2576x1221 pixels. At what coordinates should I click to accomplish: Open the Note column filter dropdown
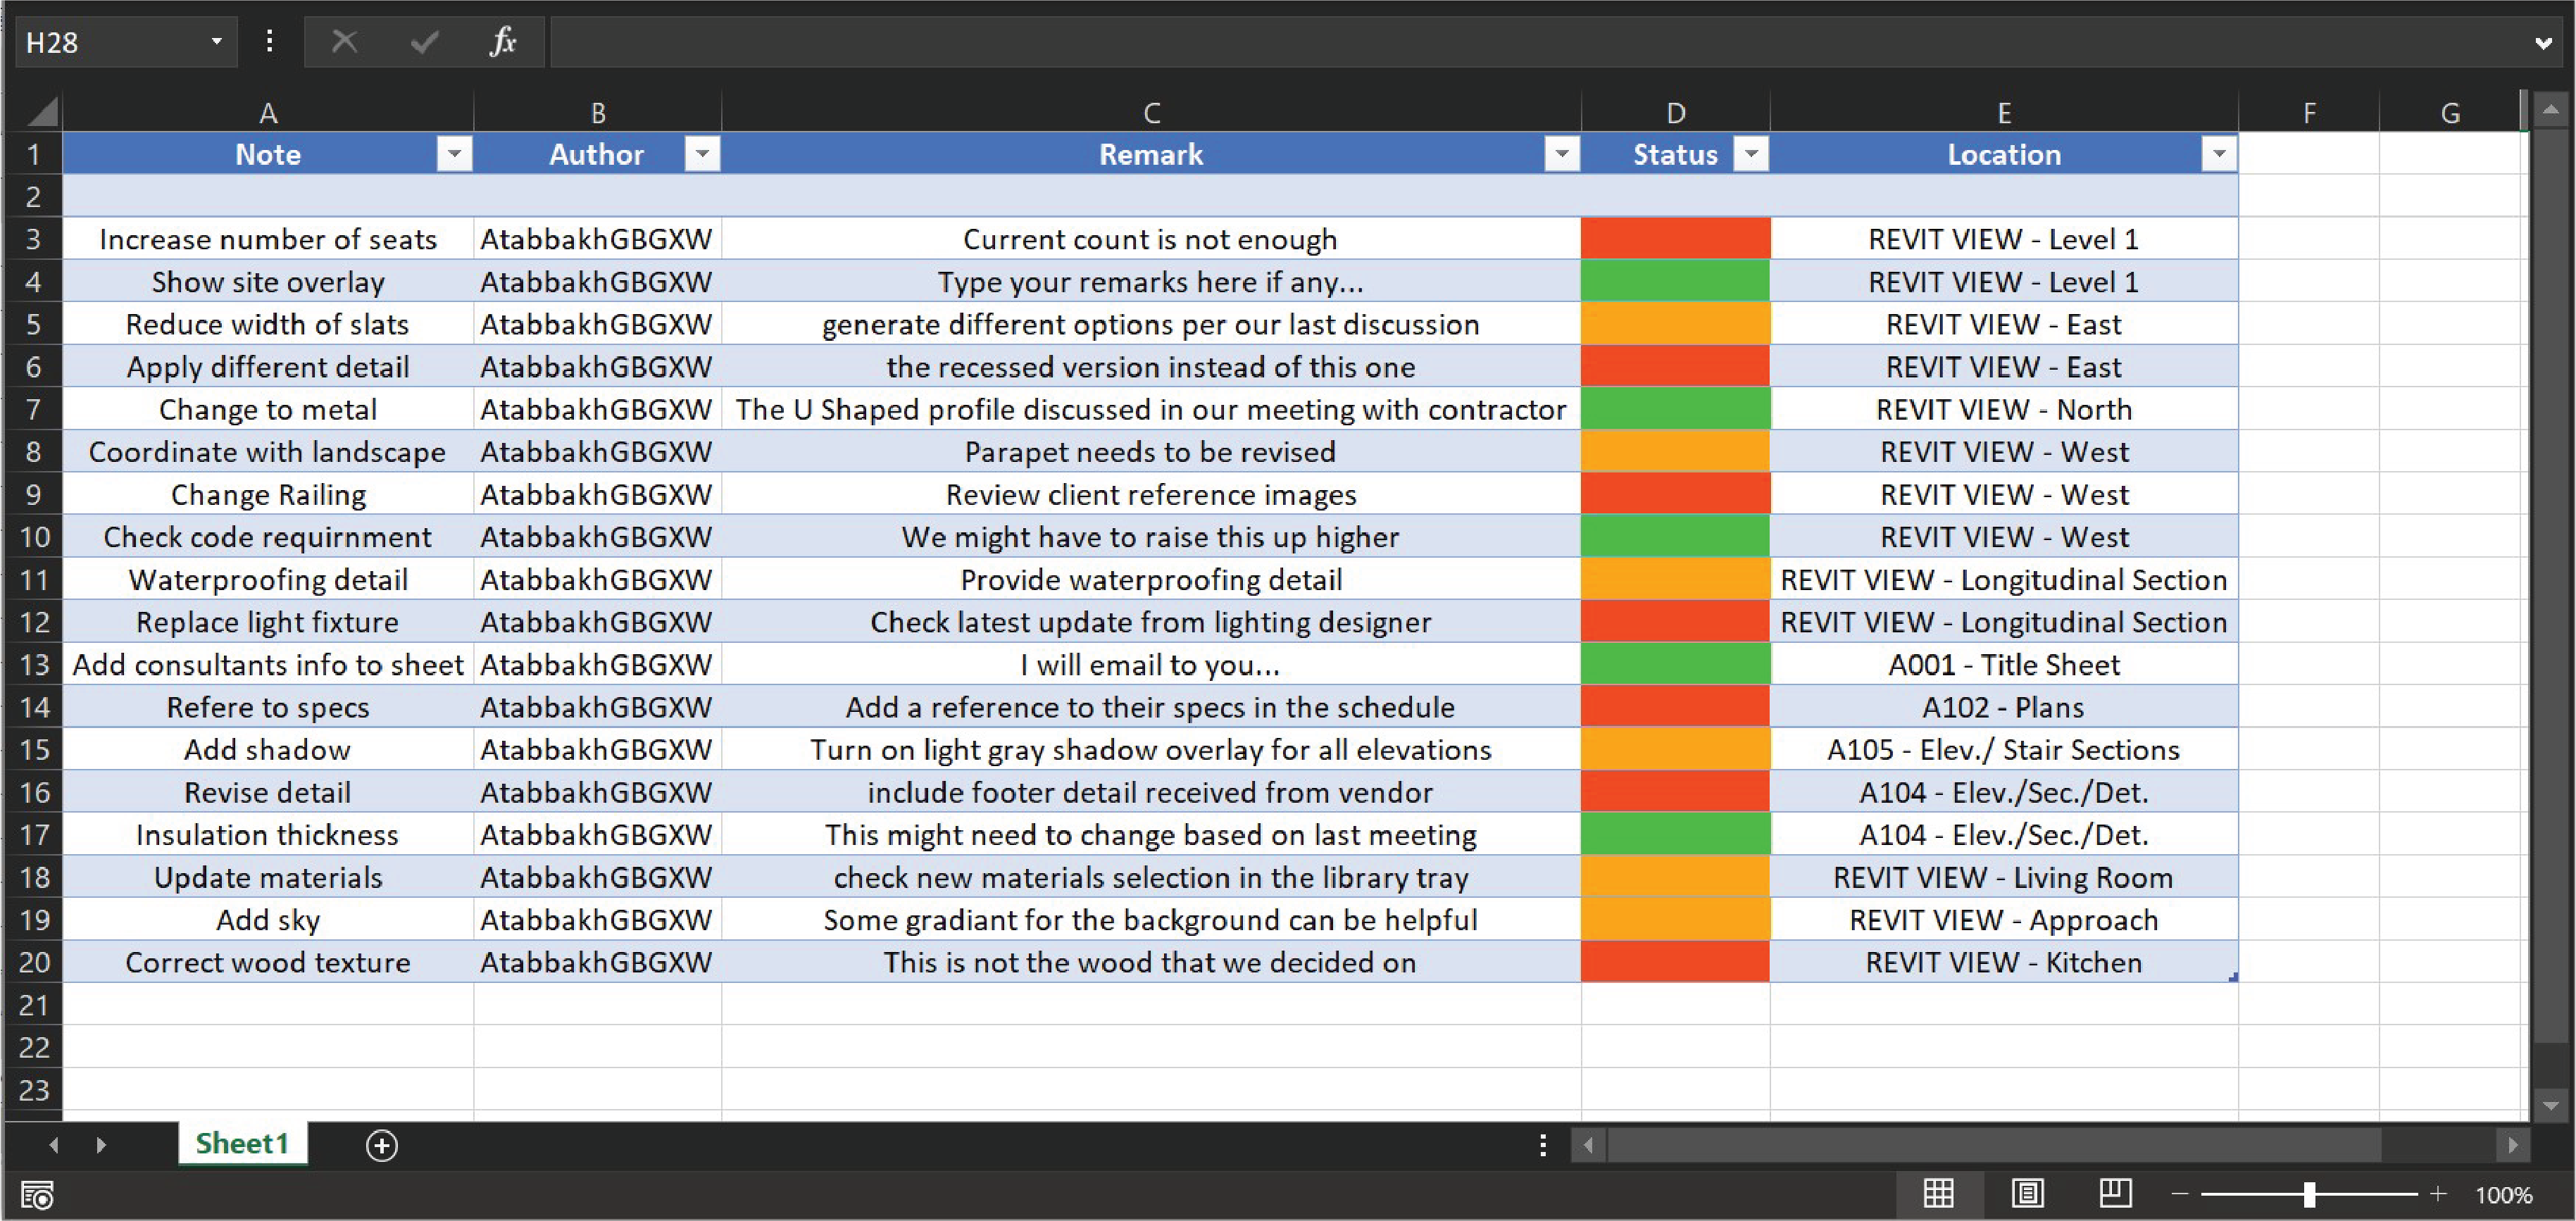[x=454, y=154]
